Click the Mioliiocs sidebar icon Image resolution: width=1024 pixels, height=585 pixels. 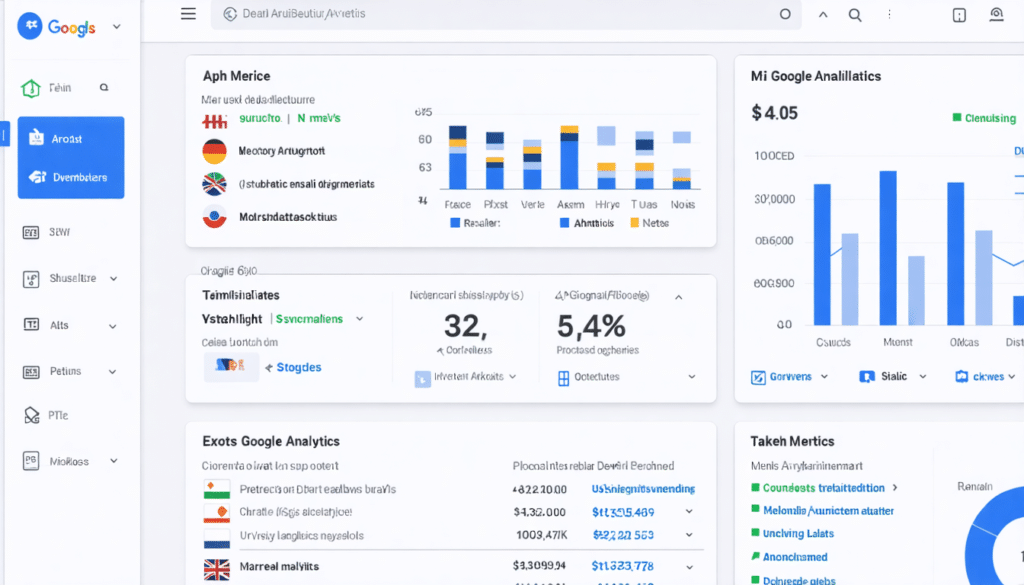31,461
